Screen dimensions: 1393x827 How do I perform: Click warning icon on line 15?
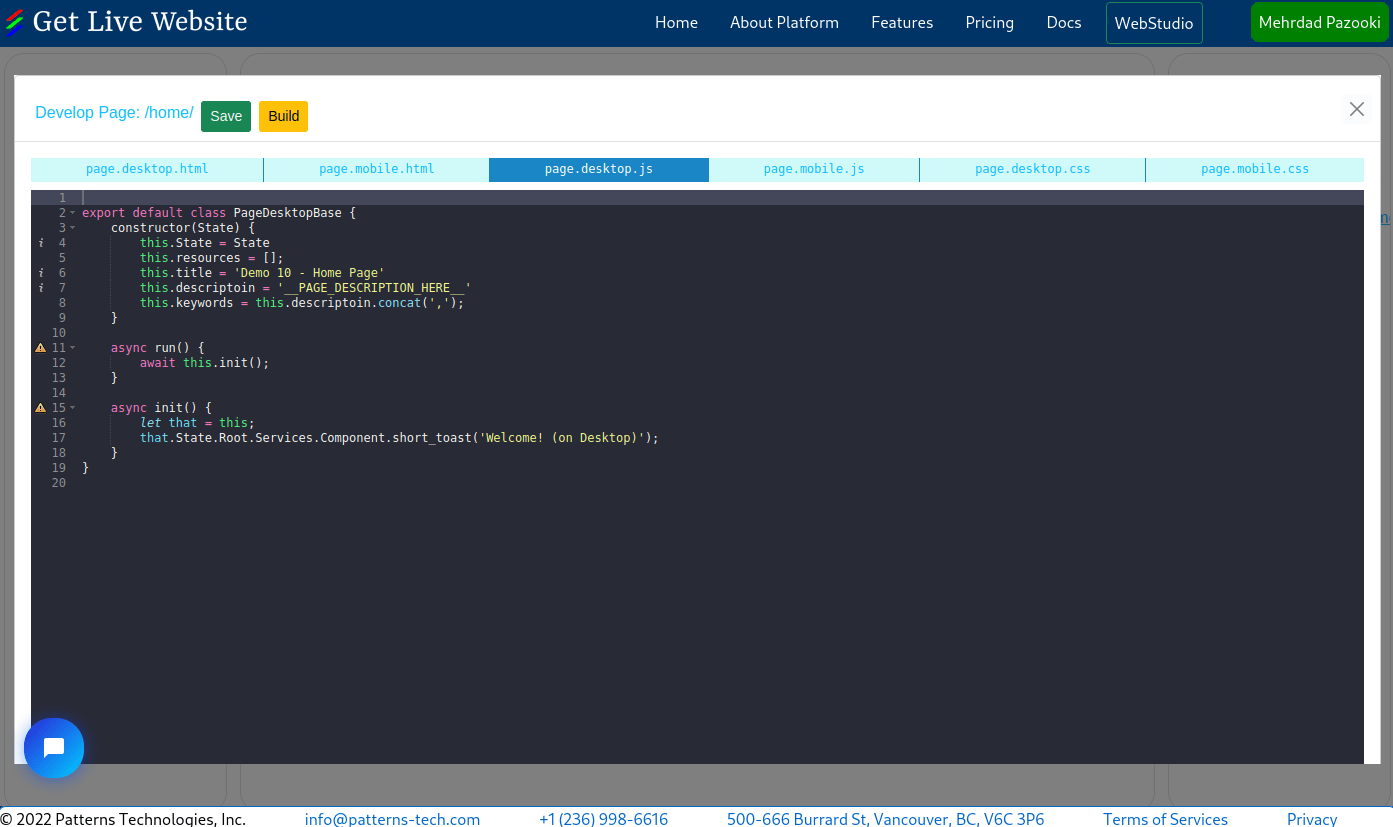[41, 408]
